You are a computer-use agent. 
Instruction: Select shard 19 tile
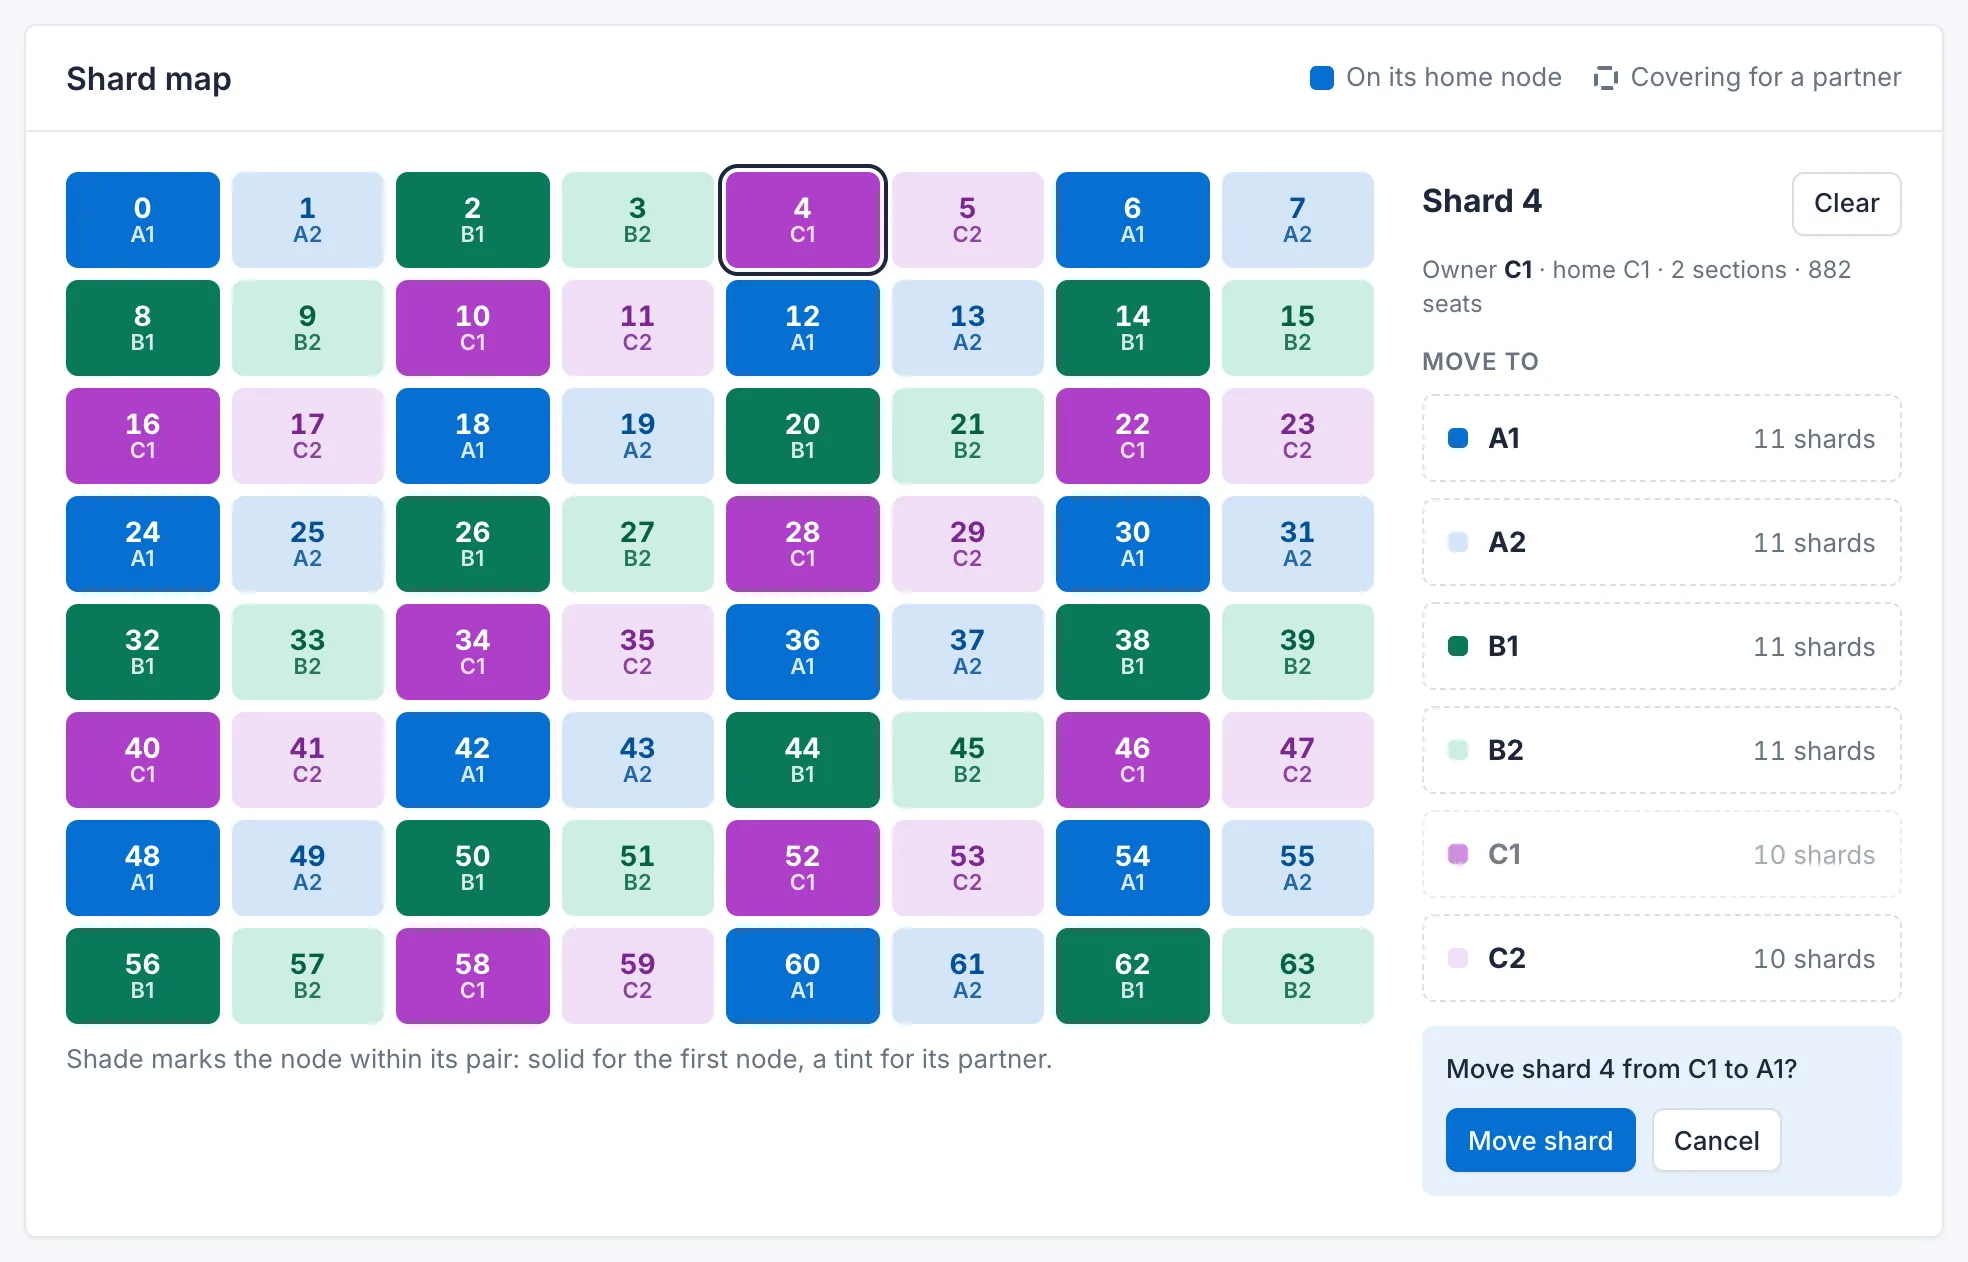point(638,436)
